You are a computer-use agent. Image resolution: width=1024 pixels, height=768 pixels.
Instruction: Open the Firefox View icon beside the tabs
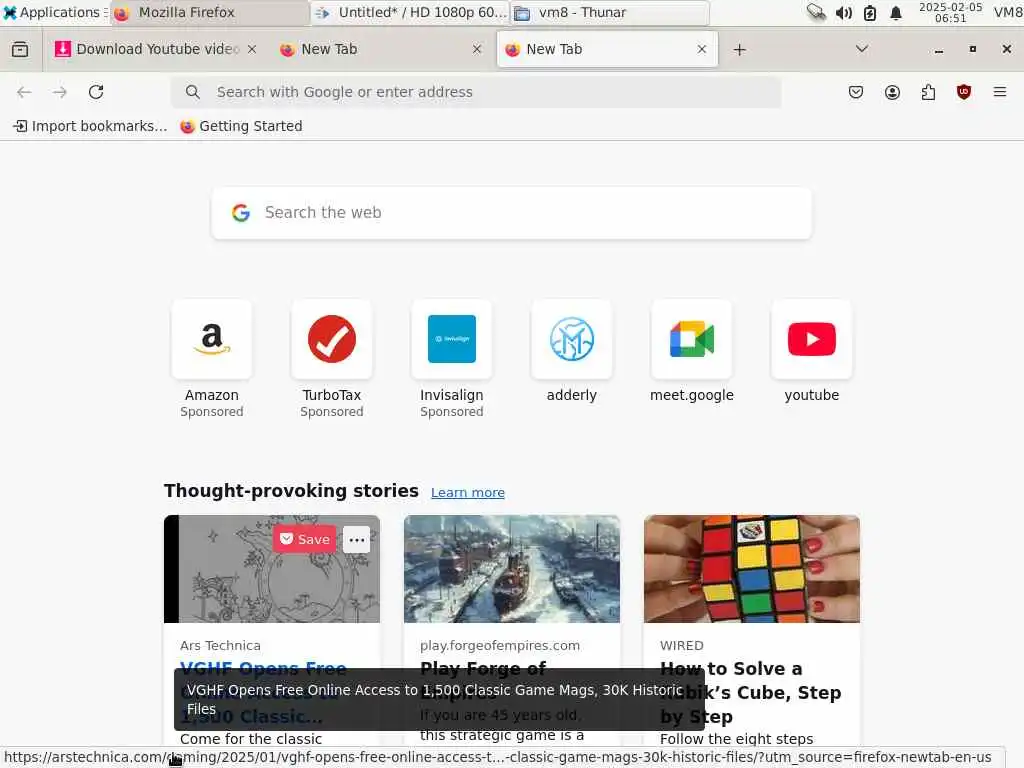pyautogui.click(x=20, y=49)
